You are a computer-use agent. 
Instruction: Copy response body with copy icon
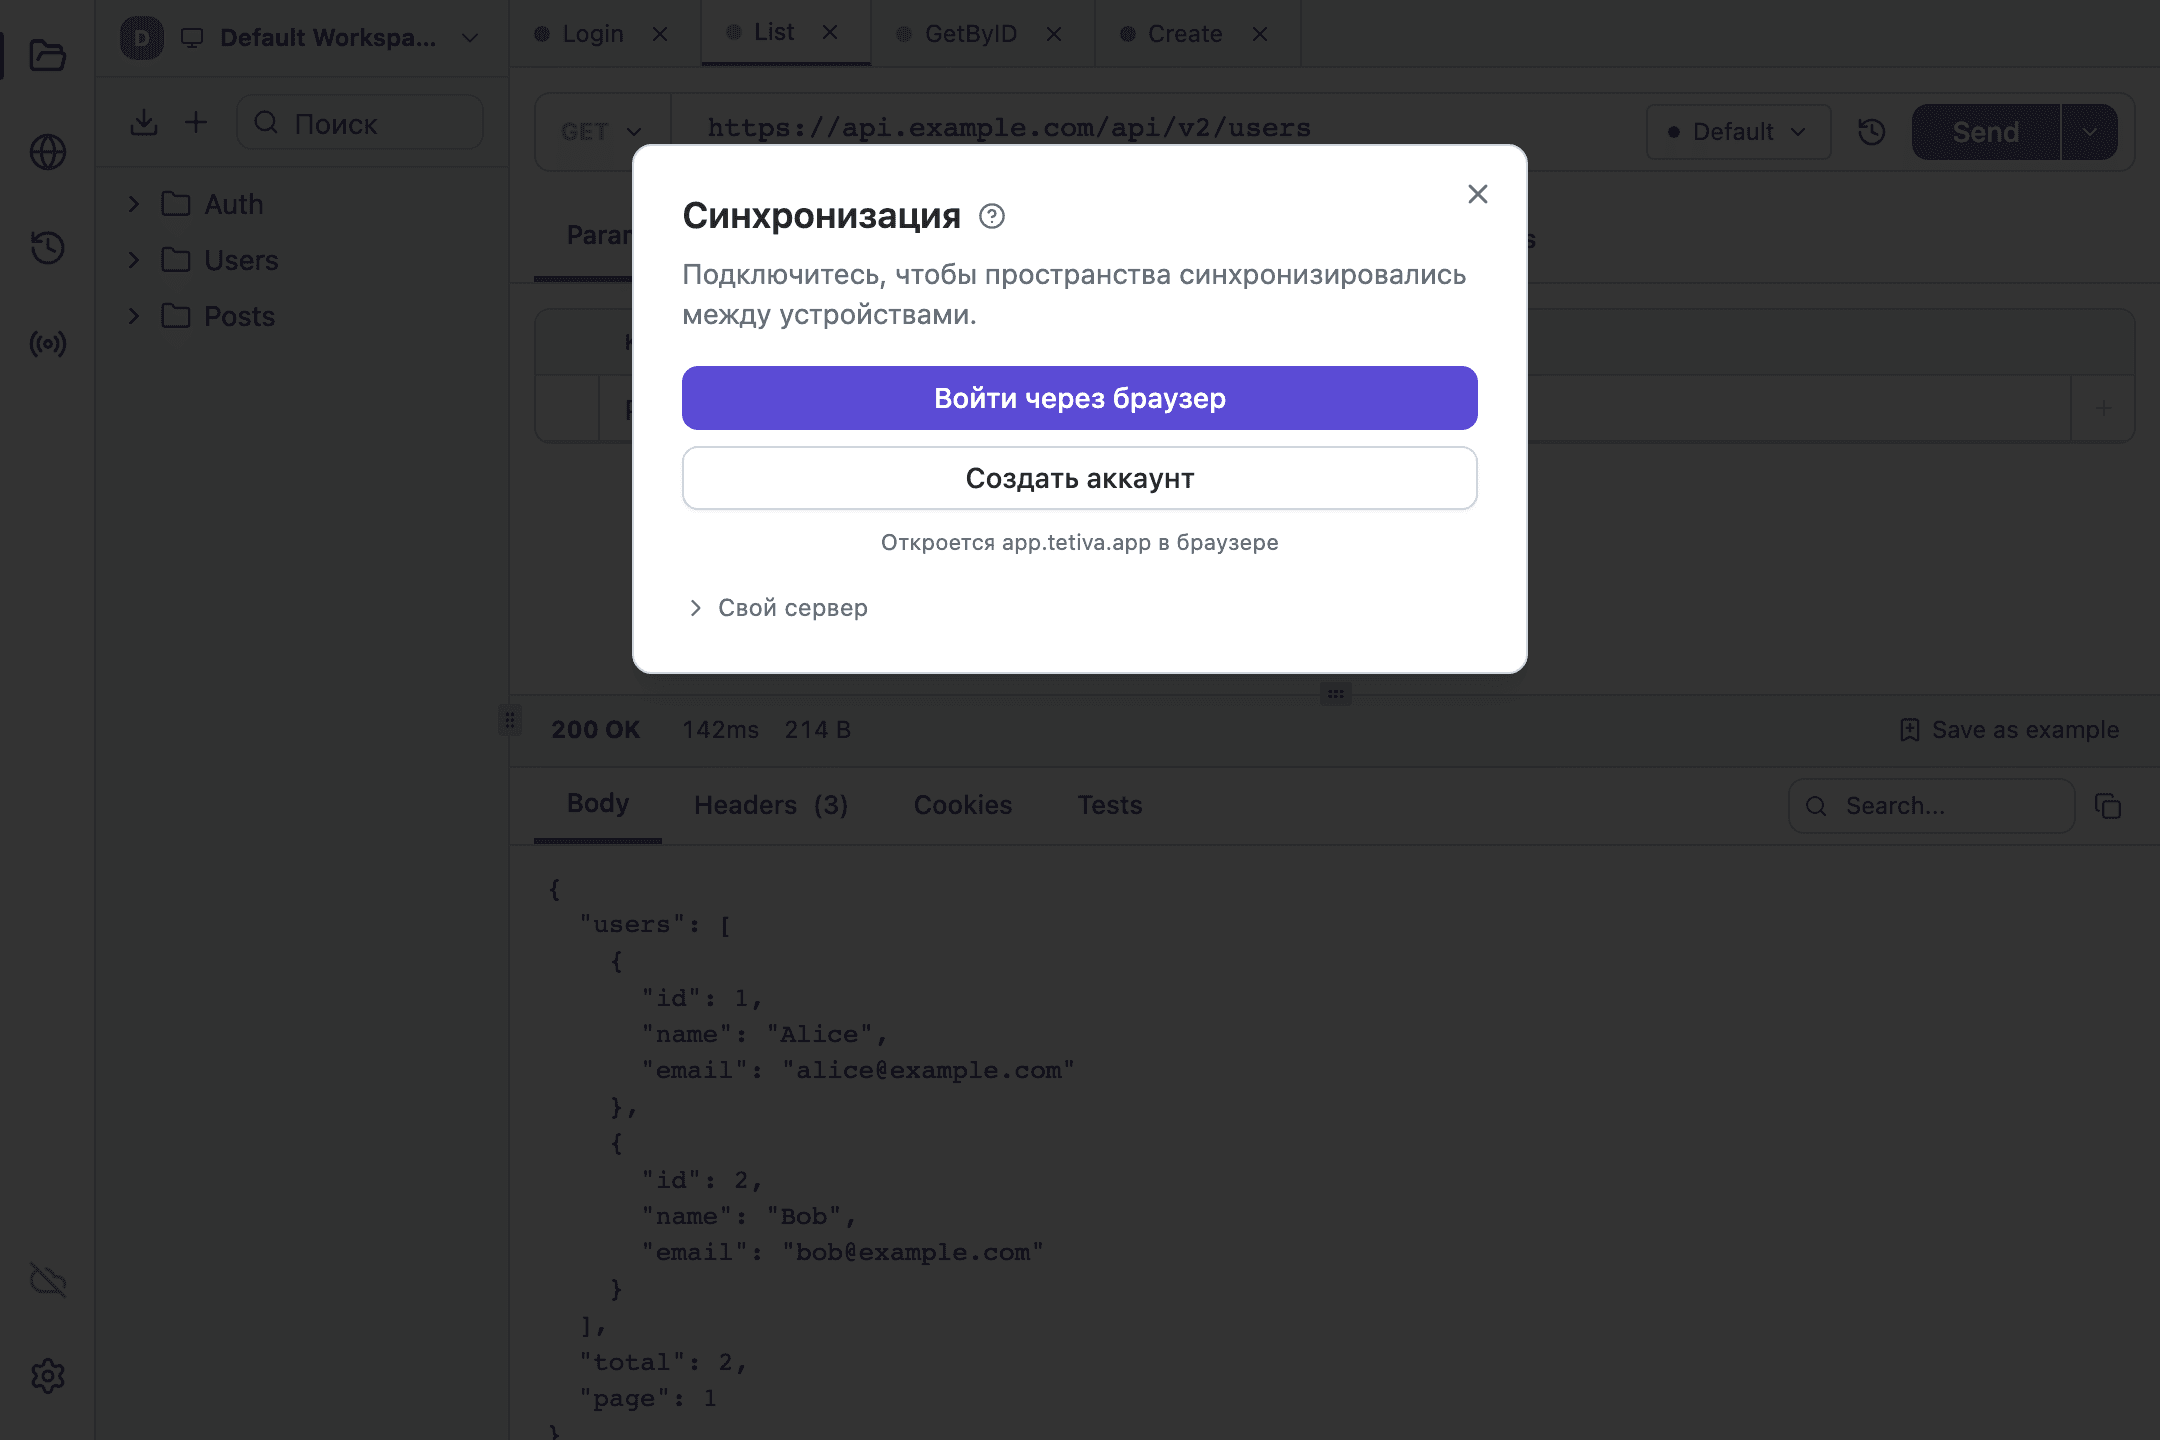pos(2108,806)
